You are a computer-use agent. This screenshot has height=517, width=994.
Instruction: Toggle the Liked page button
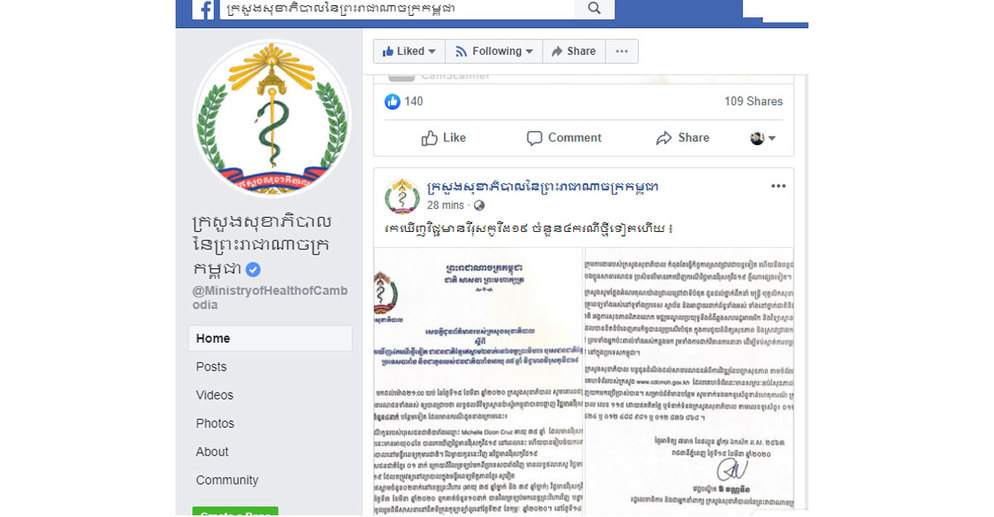point(410,51)
